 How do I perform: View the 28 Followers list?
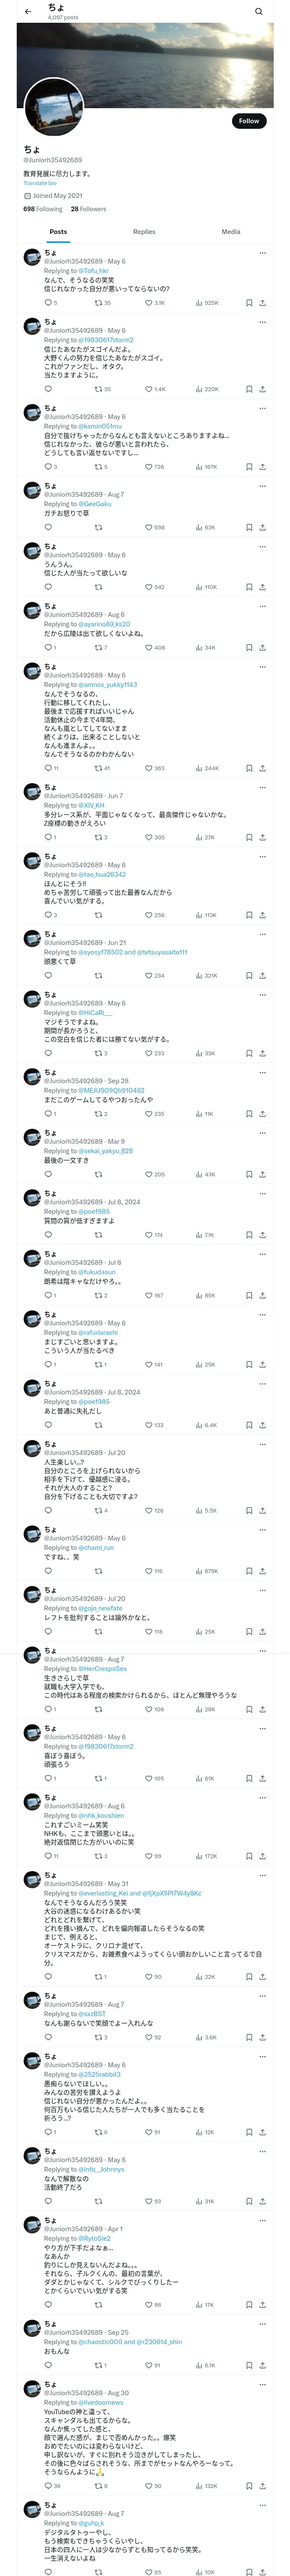[x=88, y=209]
